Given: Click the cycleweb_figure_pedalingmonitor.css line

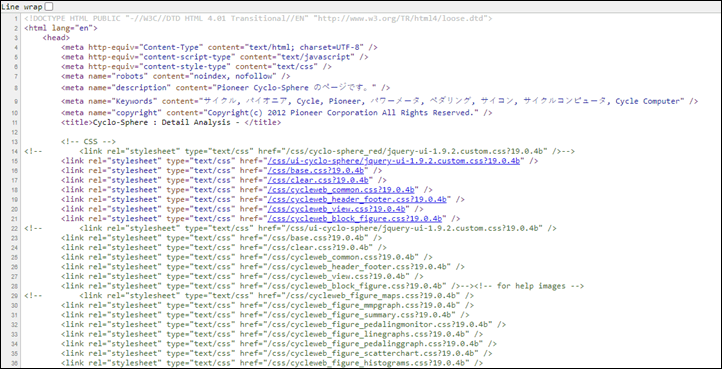Looking at the screenshot, I should [x=284, y=325].
